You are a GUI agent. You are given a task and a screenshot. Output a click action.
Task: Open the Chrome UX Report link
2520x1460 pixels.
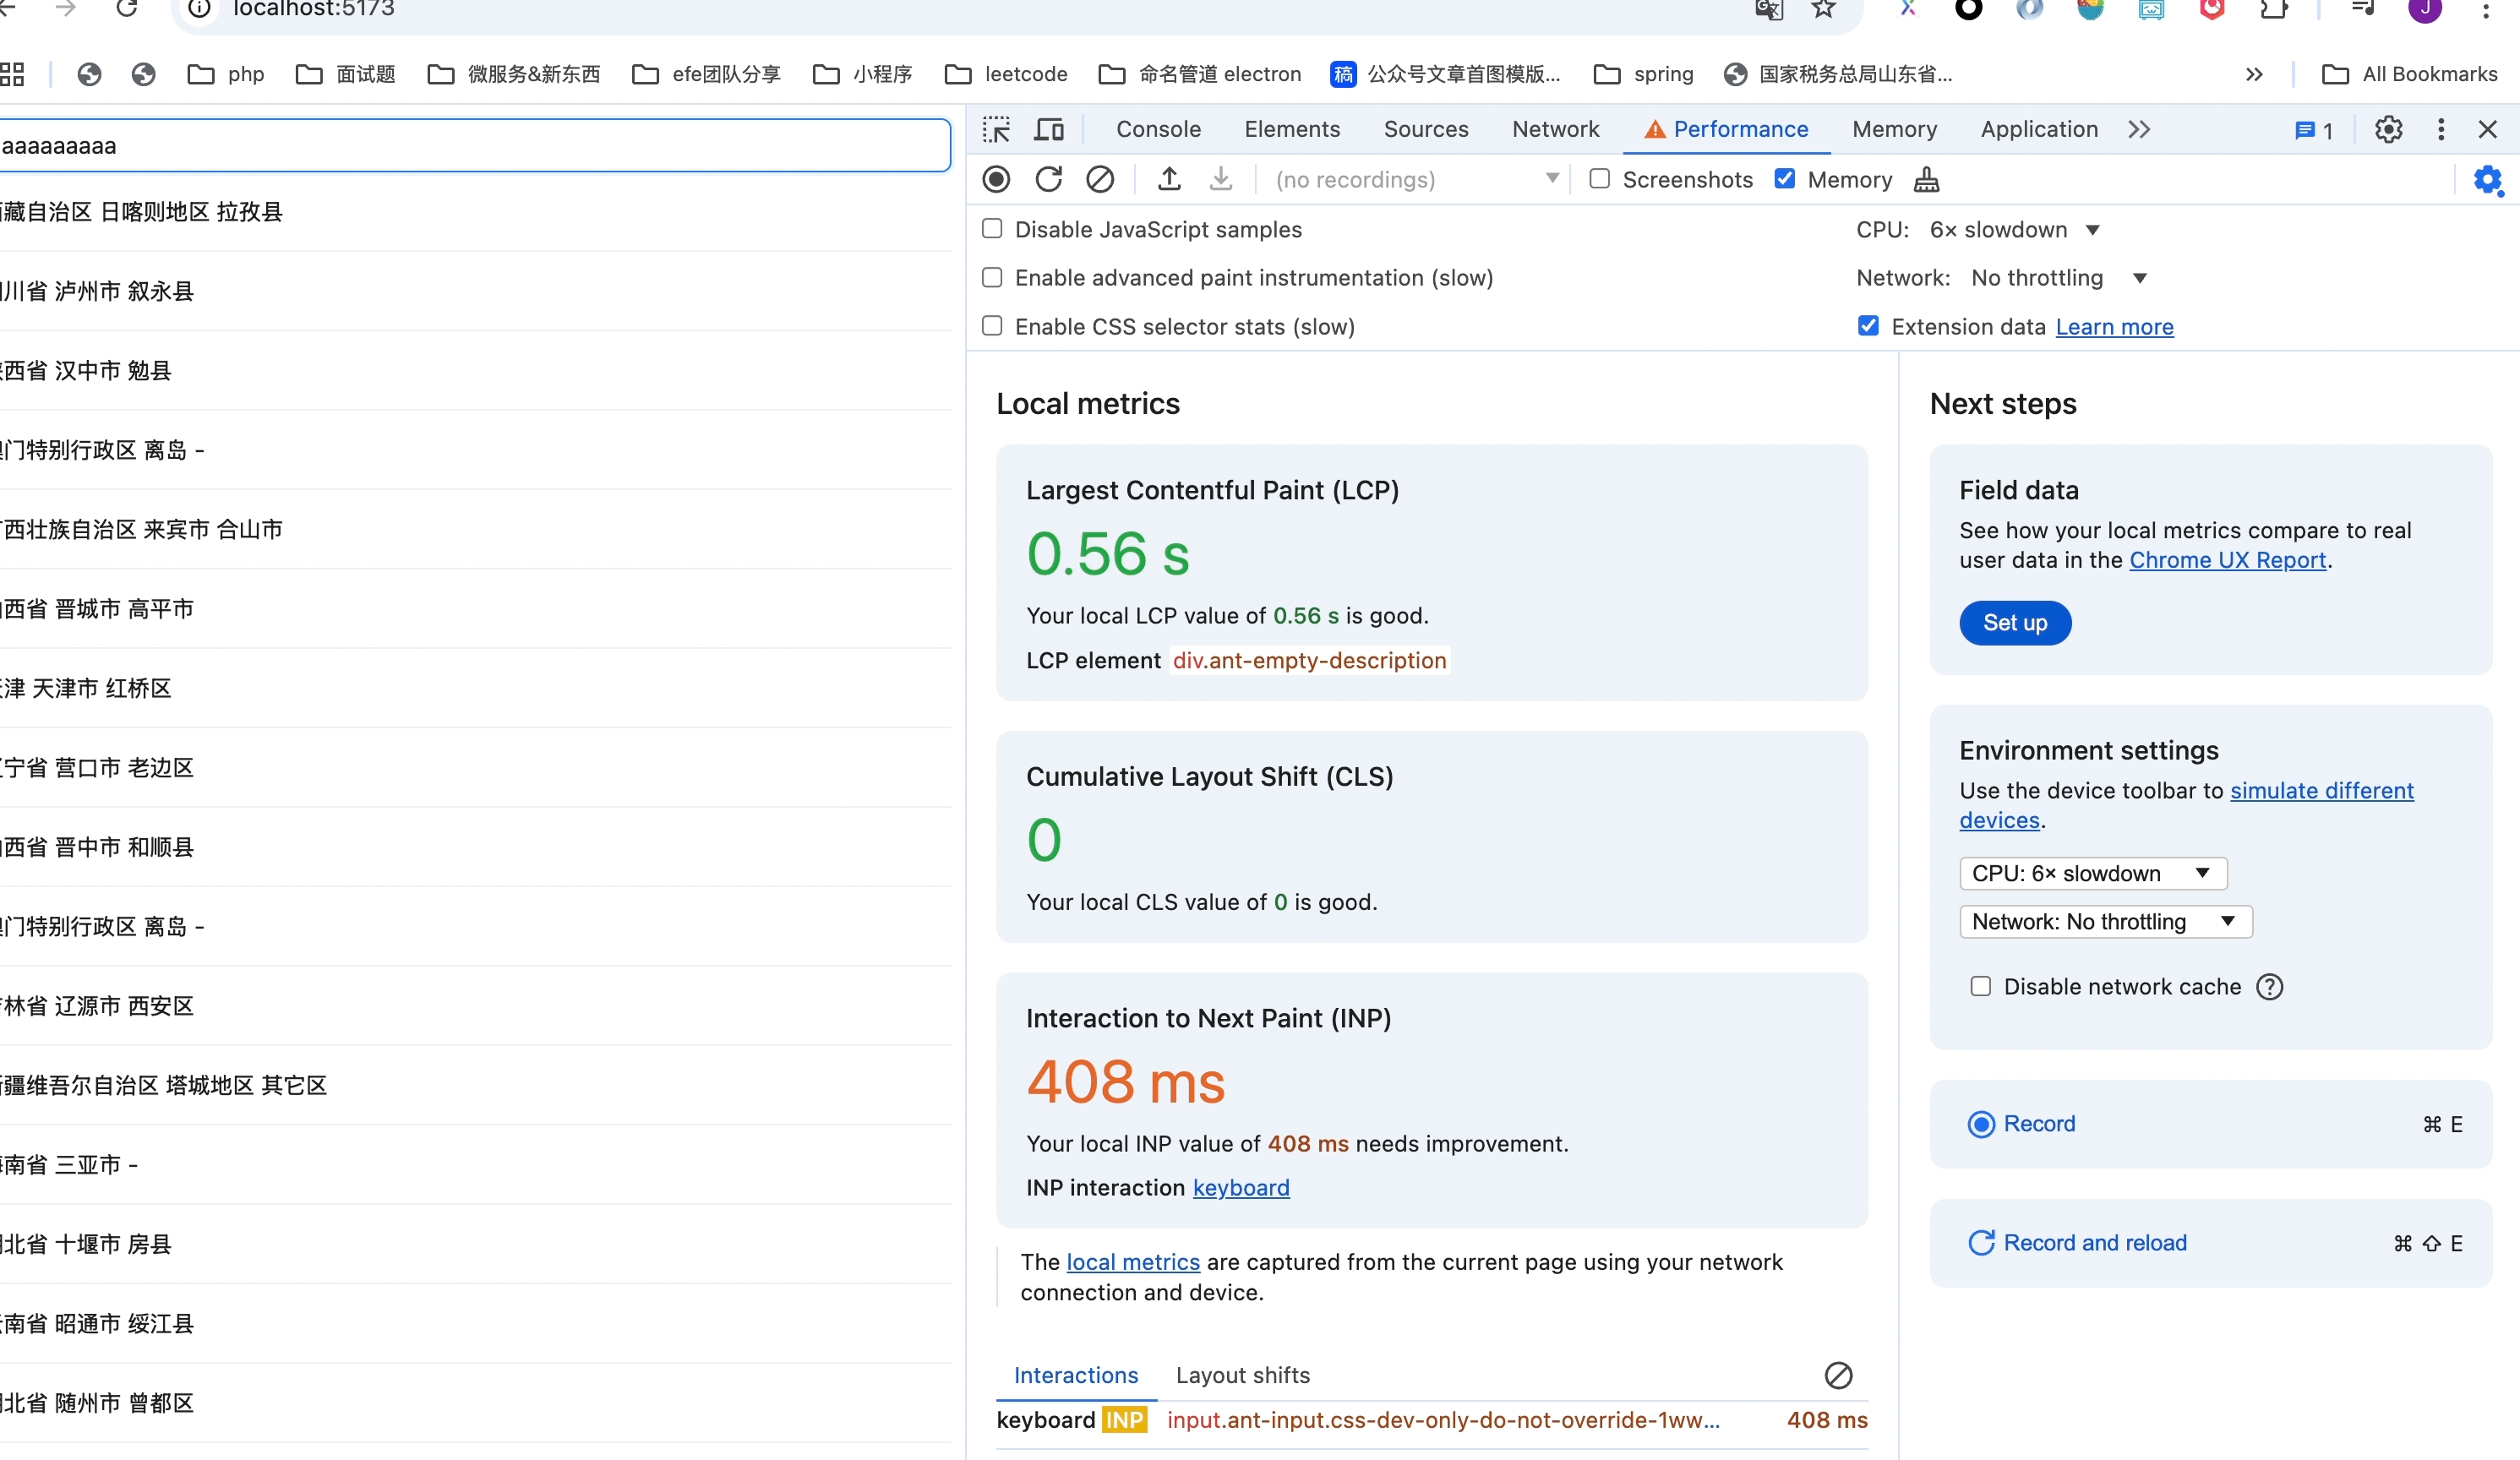click(2227, 560)
